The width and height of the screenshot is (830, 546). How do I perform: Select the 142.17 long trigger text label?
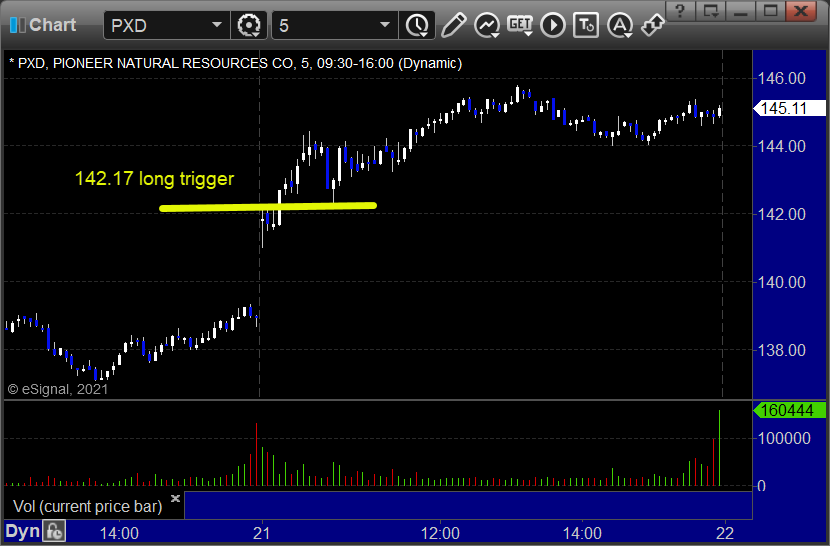154,178
